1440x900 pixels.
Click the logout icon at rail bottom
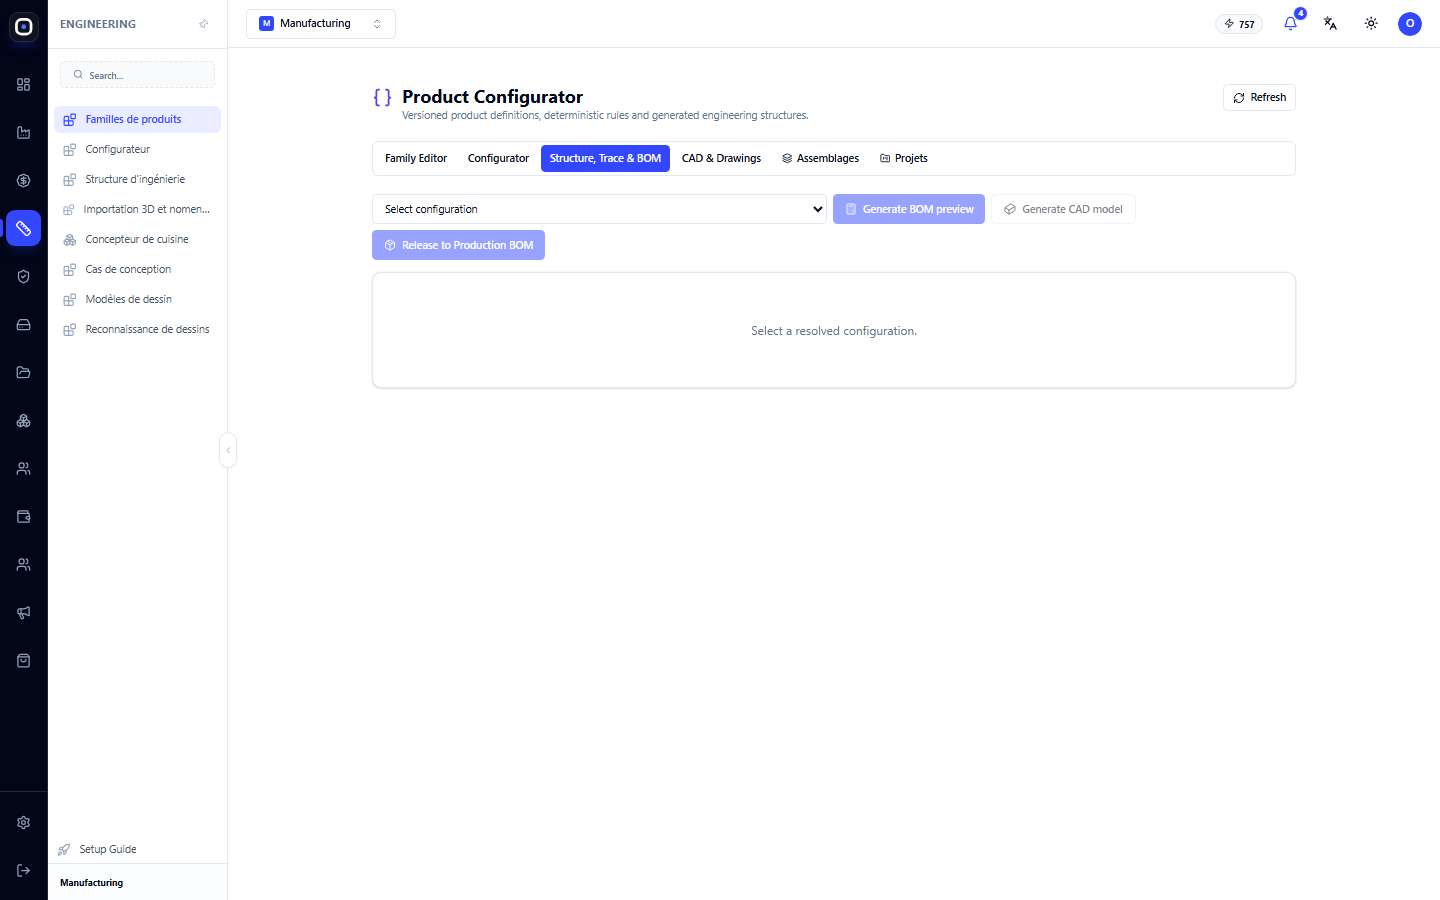pos(24,871)
